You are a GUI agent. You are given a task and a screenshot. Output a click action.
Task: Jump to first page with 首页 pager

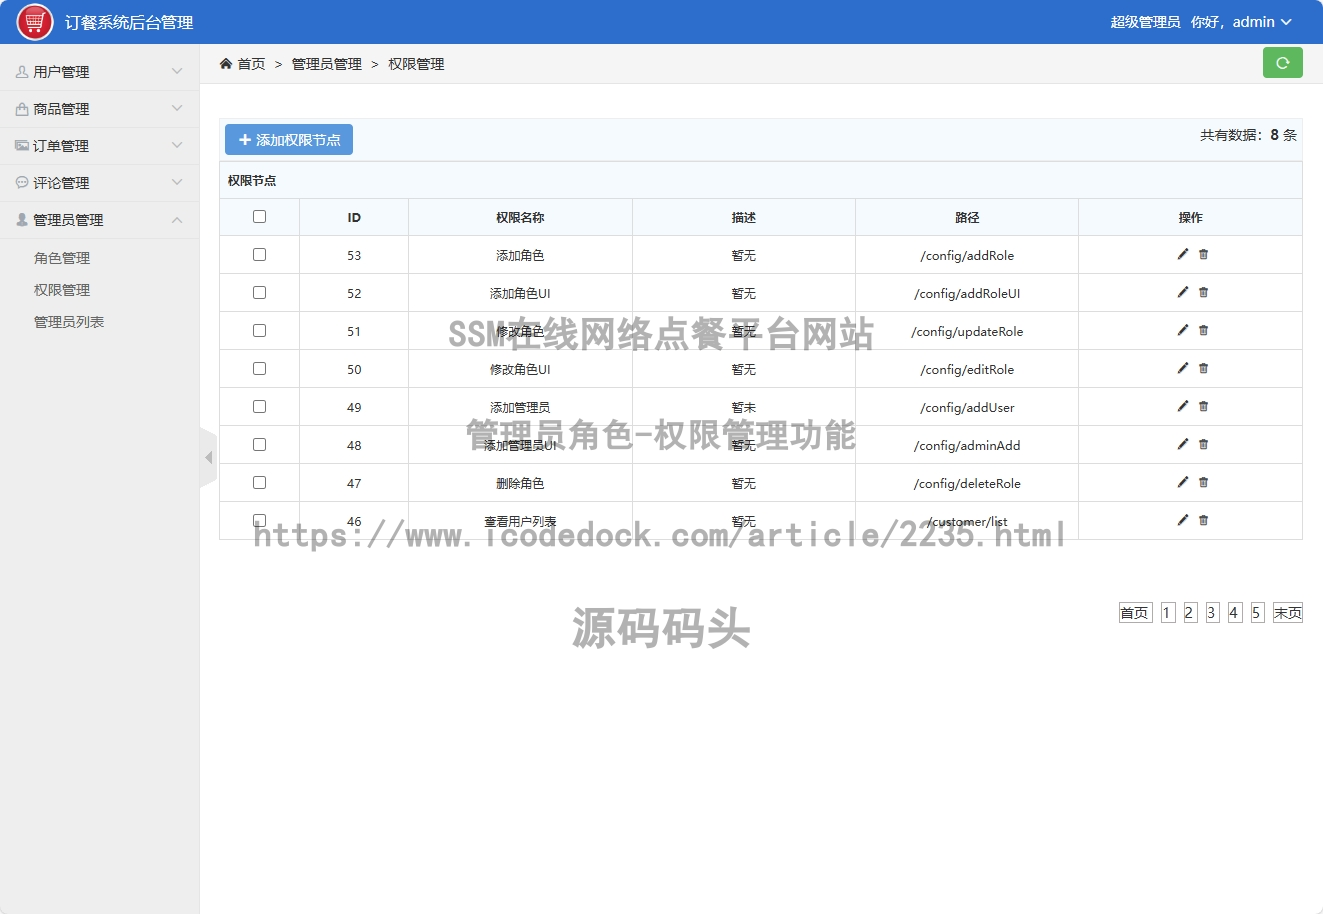pos(1135,613)
